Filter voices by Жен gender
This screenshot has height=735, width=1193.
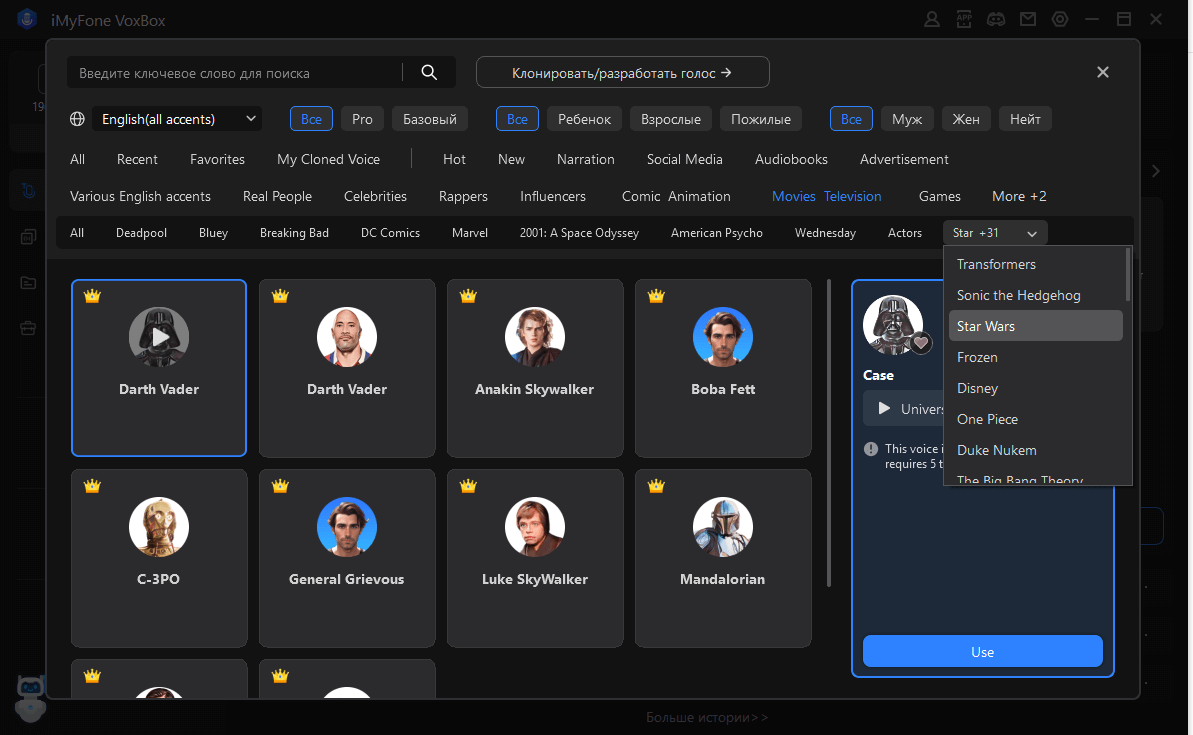click(966, 119)
